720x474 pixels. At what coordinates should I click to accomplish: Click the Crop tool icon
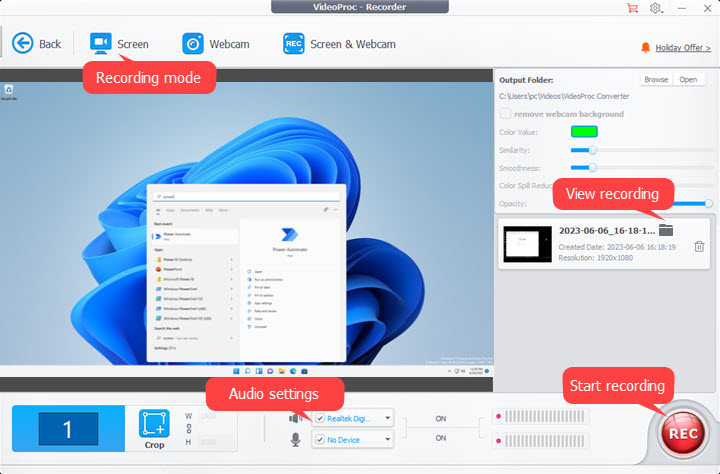pos(154,424)
